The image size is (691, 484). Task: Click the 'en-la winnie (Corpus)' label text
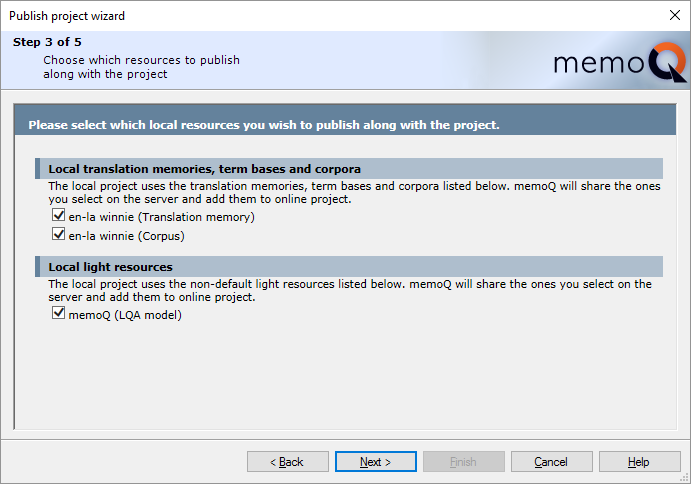pos(126,236)
